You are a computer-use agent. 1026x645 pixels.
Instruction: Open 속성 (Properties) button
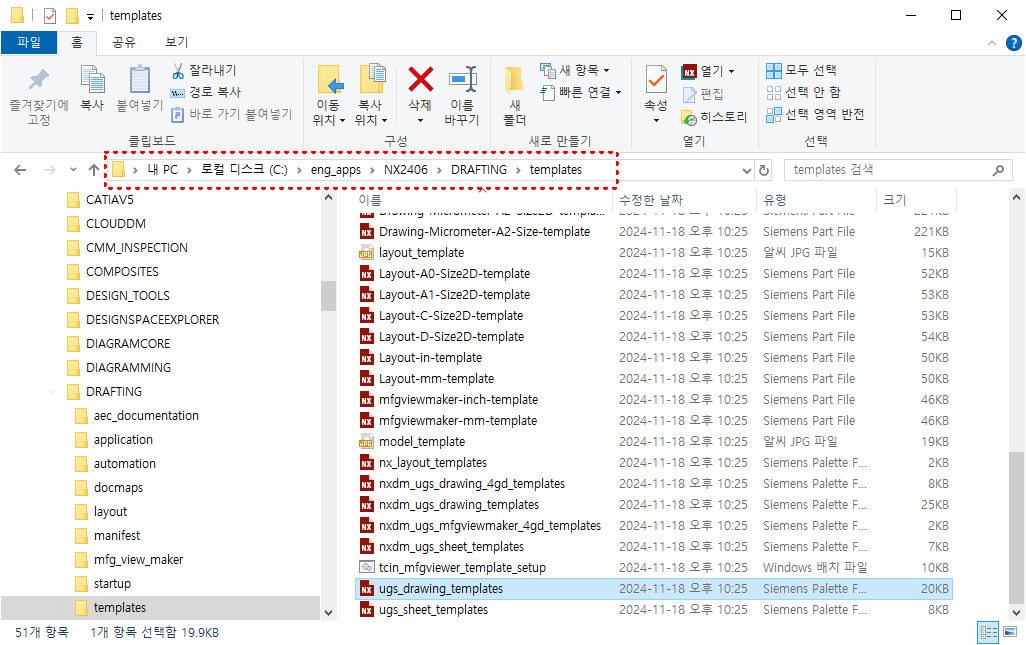click(656, 96)
